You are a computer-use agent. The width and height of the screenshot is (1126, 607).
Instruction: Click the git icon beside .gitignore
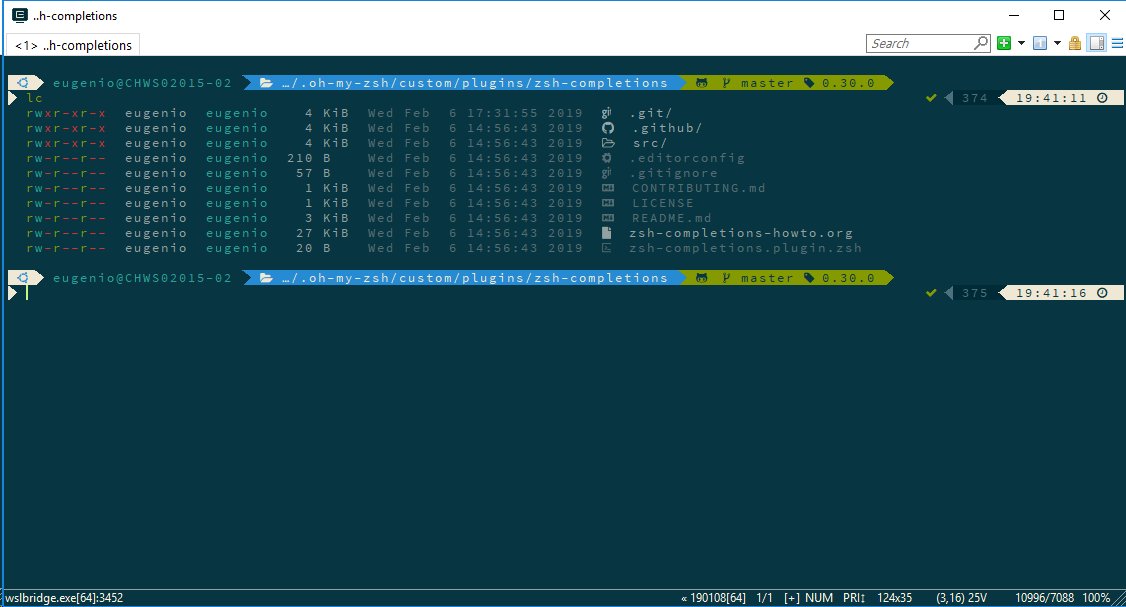point(607,173)
